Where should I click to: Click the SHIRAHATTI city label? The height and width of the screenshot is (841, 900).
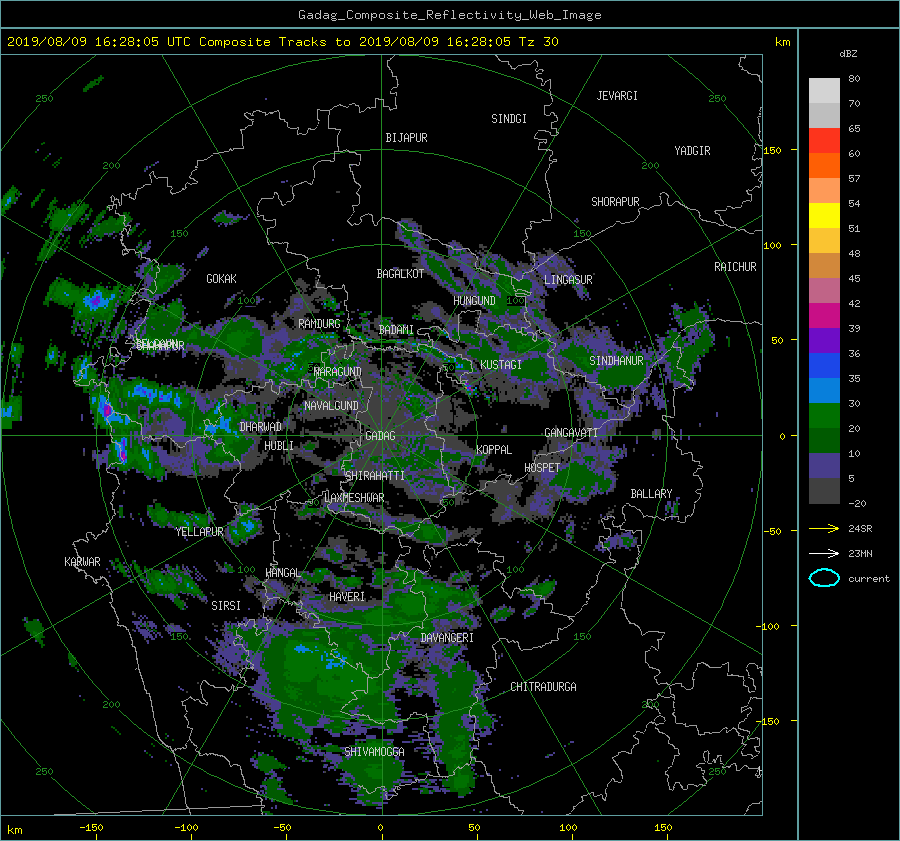(x=375, y=475)
